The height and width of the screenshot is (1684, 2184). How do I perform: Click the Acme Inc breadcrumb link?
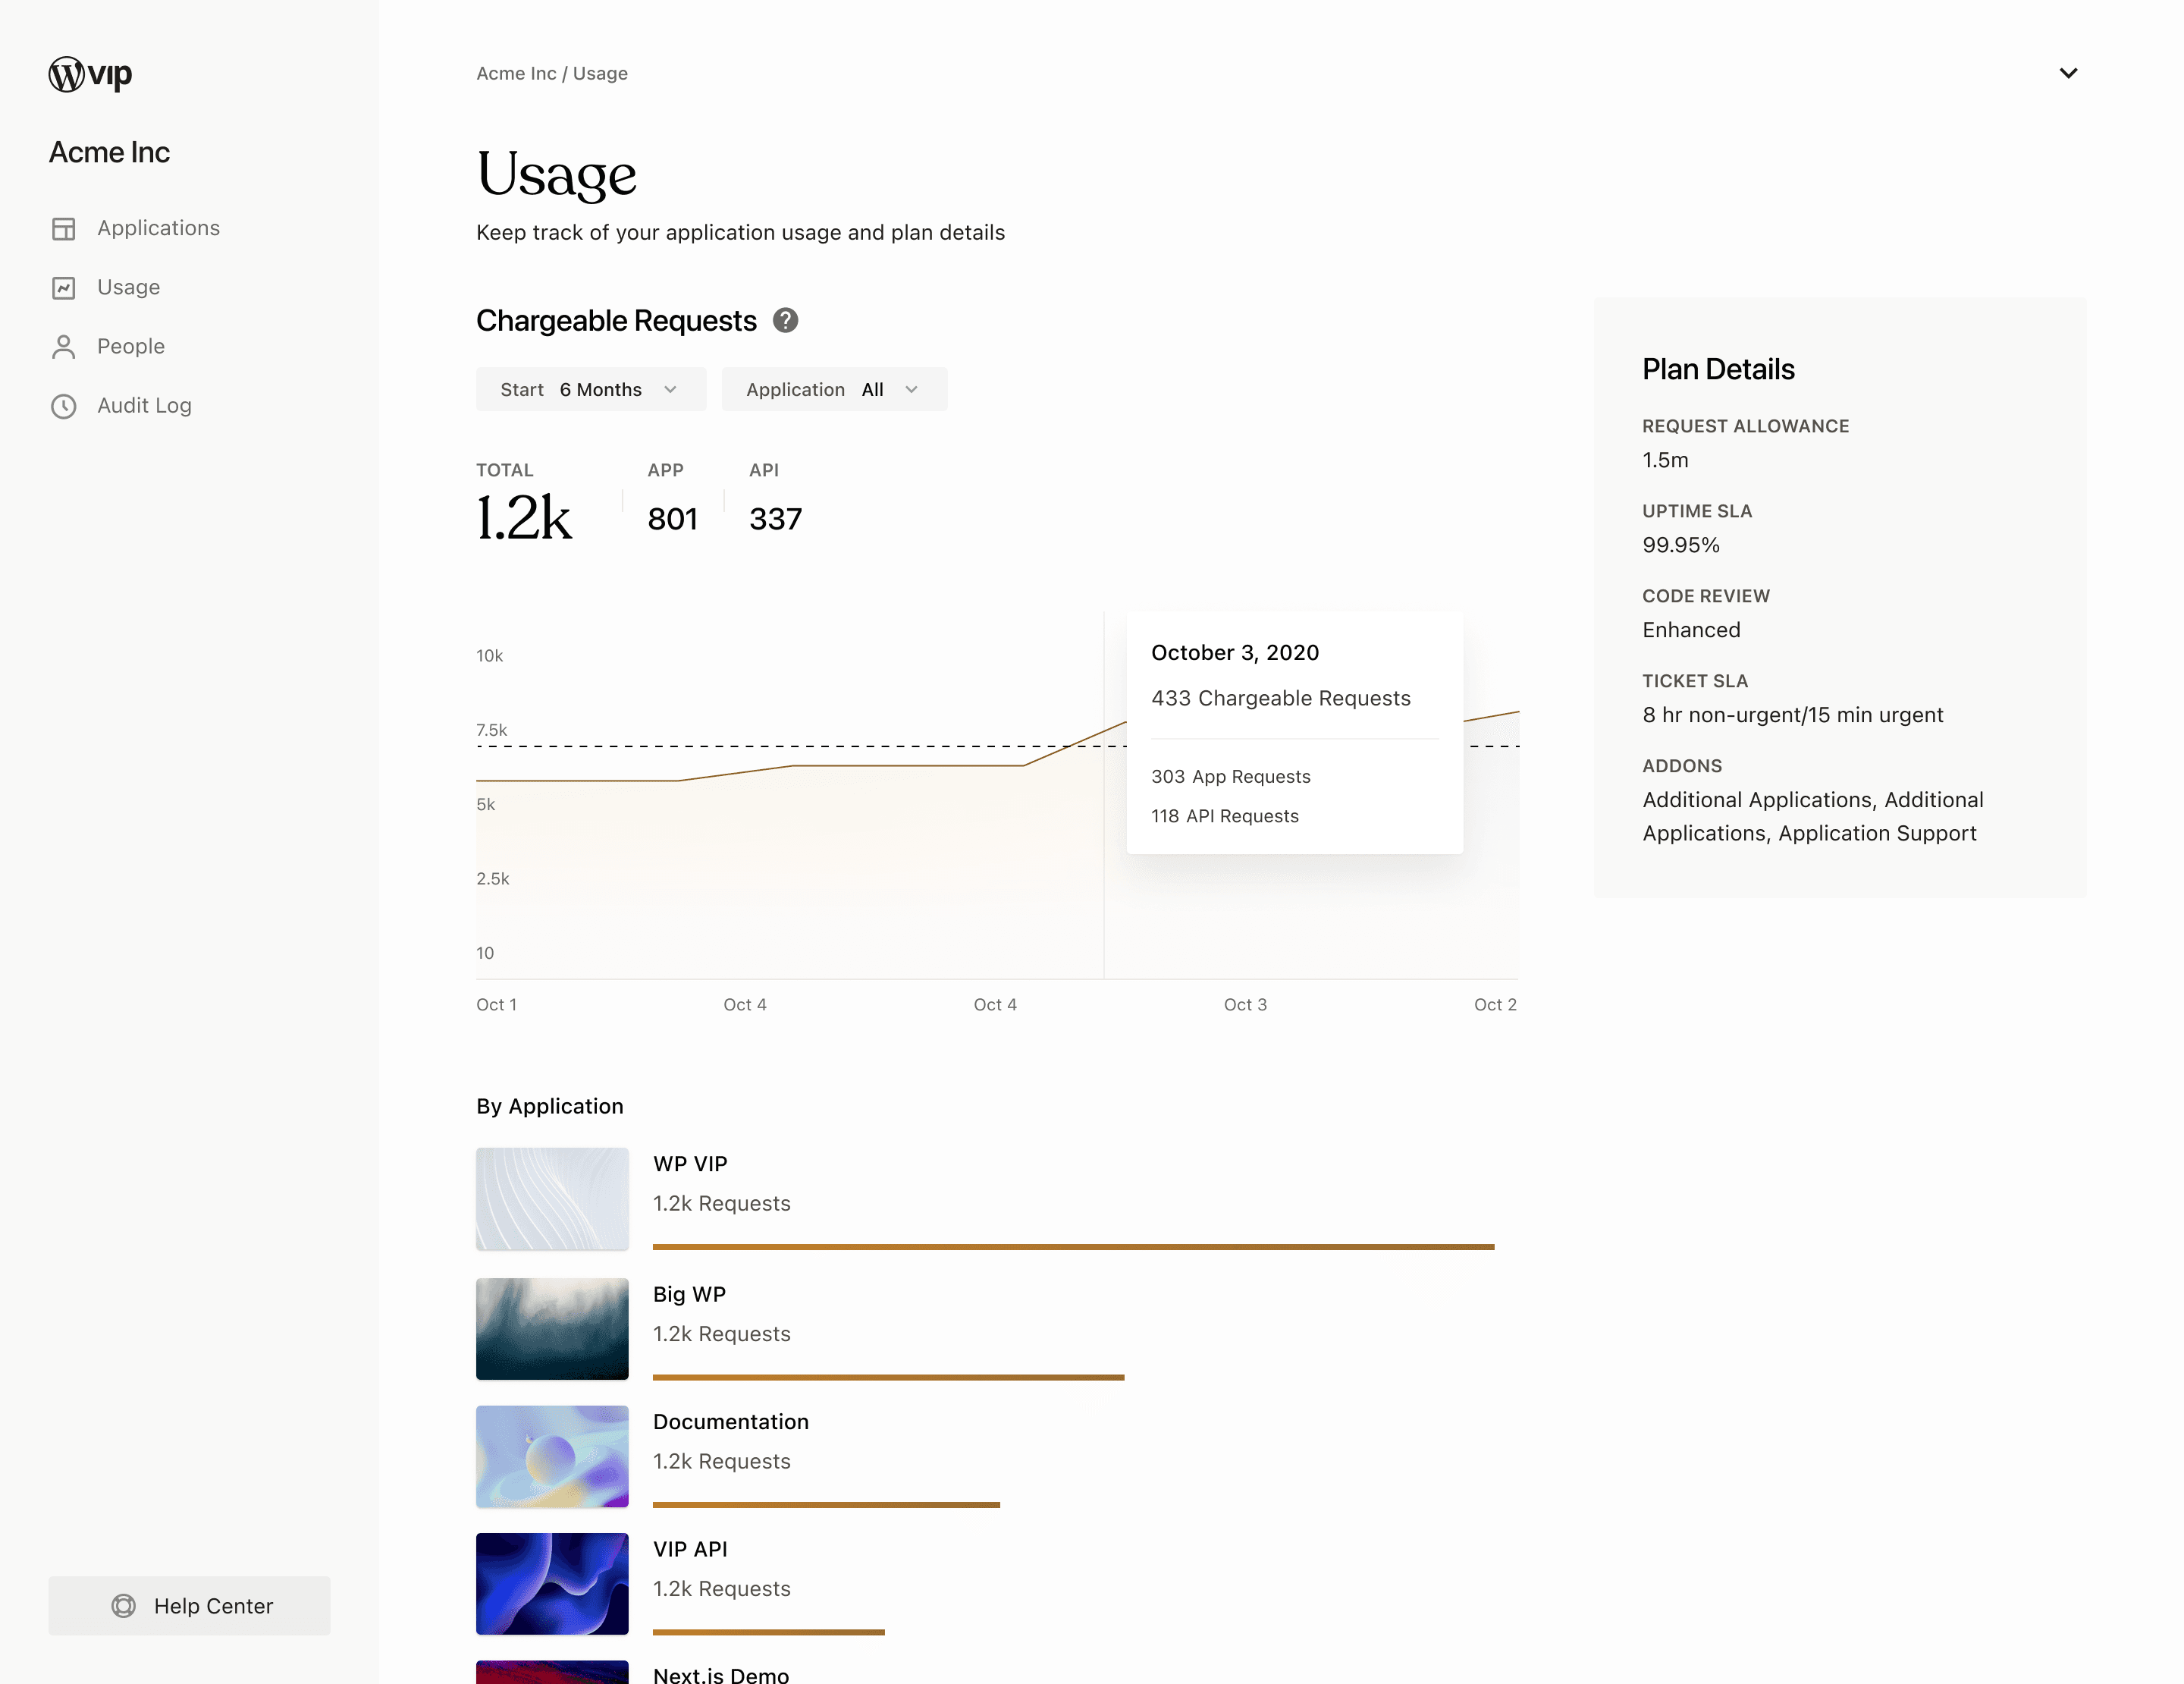[x=516, y=73]
